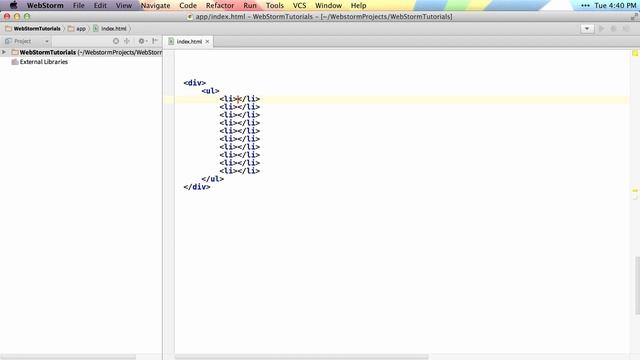
Task: Click the editor horizontal scrollbar
Action: click(x=302, y=357)
